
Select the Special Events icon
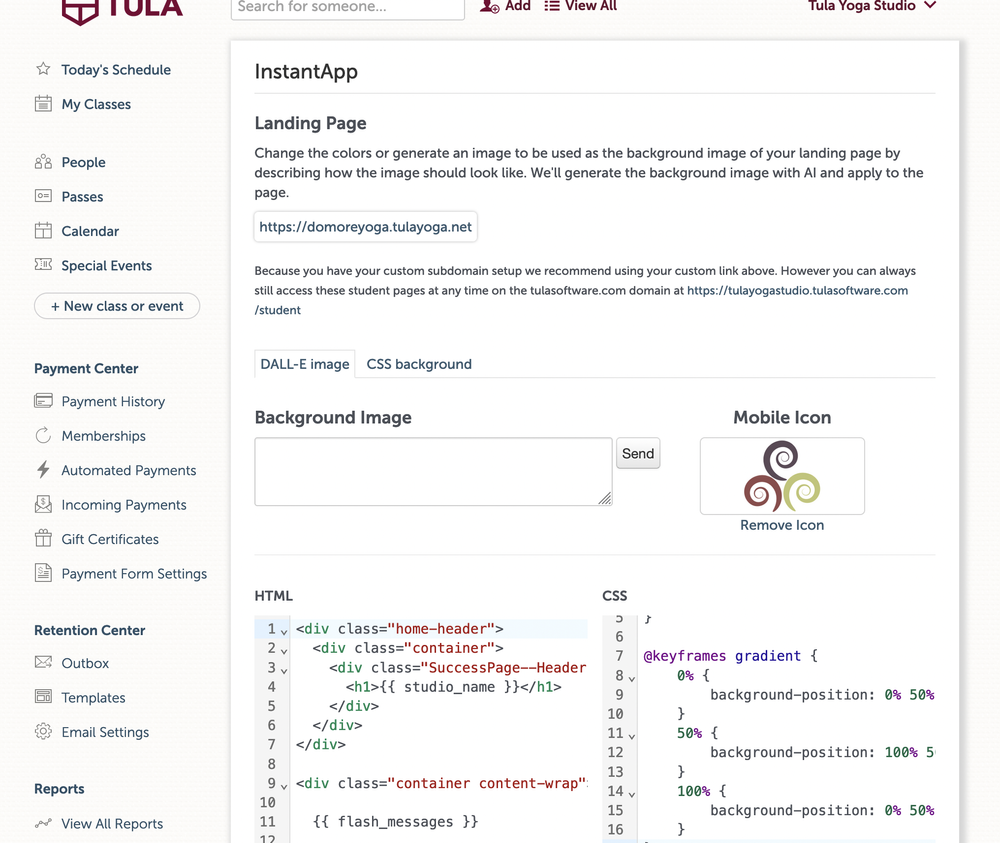[43, 265]
